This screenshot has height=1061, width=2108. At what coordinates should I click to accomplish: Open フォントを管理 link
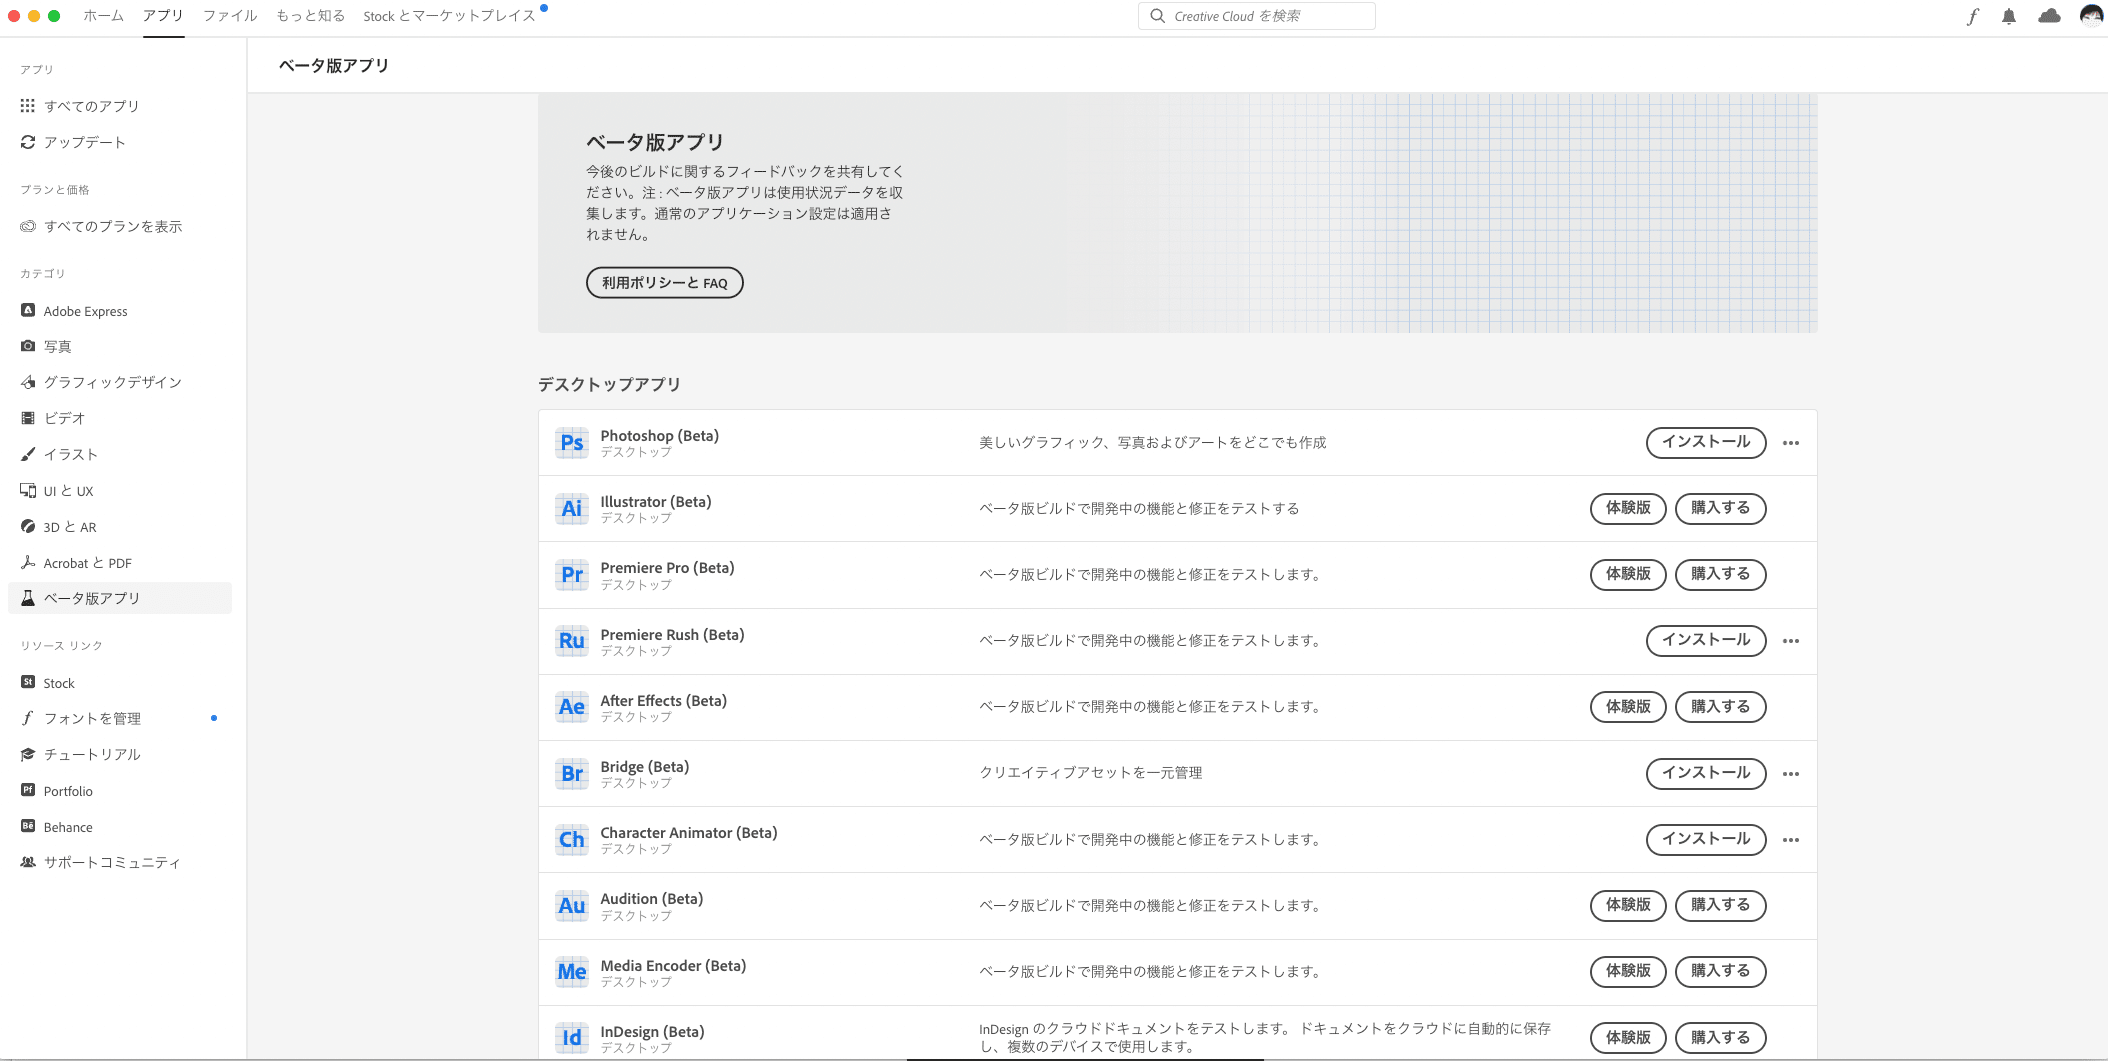click(120, 718)
